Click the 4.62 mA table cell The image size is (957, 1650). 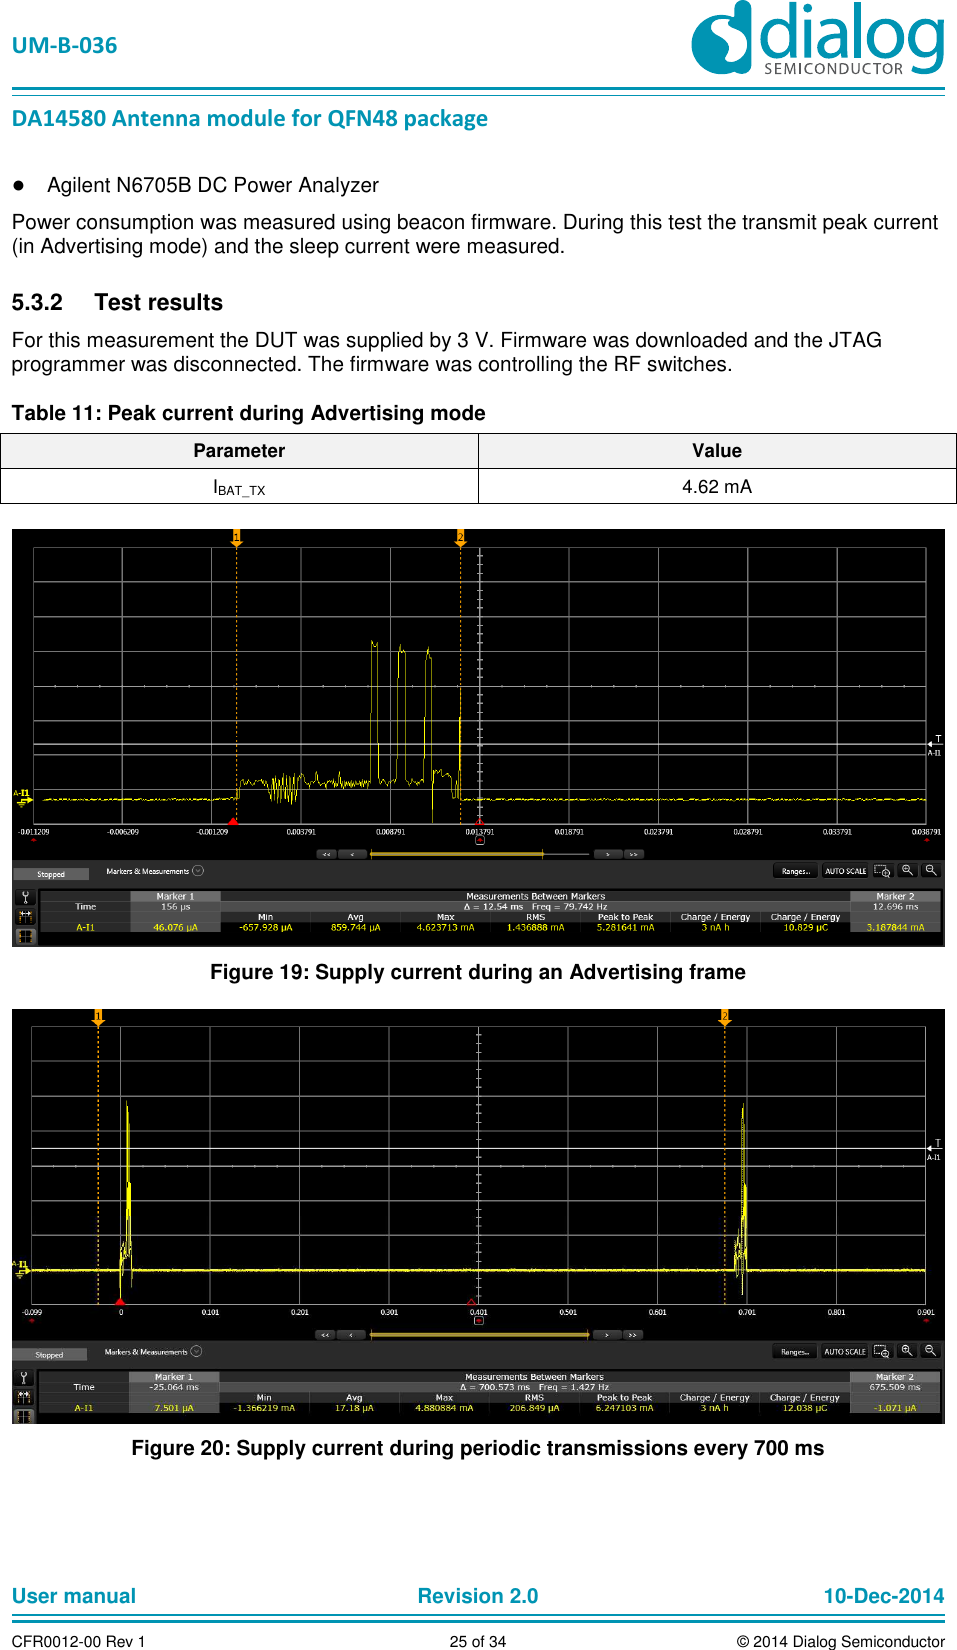pos(717,486)
